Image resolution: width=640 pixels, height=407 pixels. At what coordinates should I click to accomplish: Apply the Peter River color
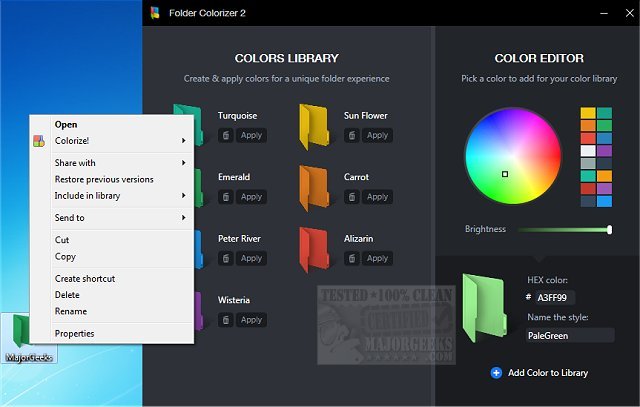pyautogui.click(x=251, y=258)
